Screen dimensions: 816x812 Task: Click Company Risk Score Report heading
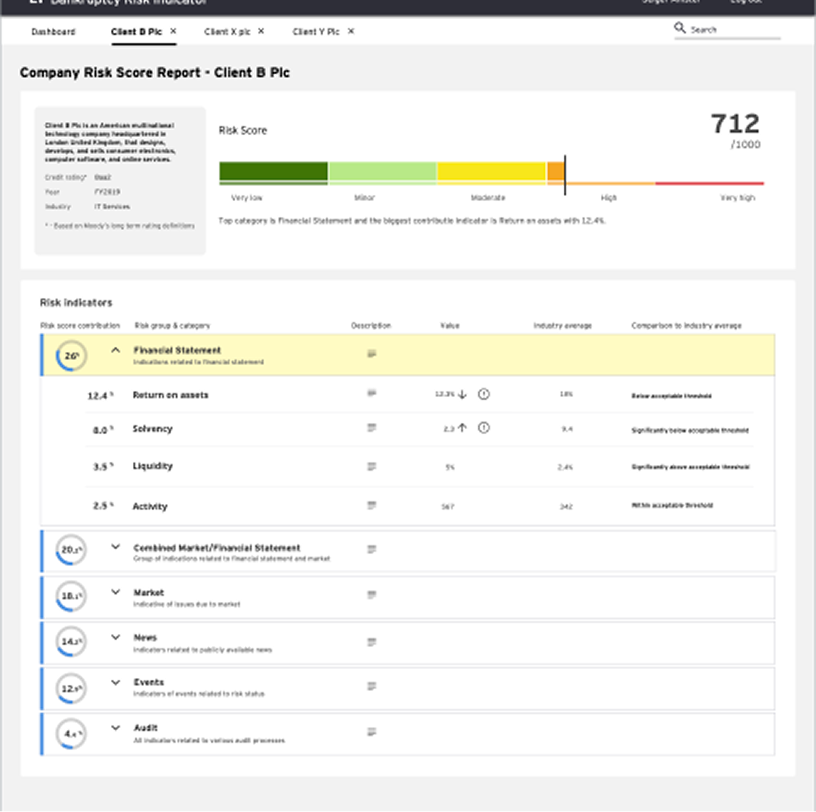pyautogui.click(x=155, y=72)
